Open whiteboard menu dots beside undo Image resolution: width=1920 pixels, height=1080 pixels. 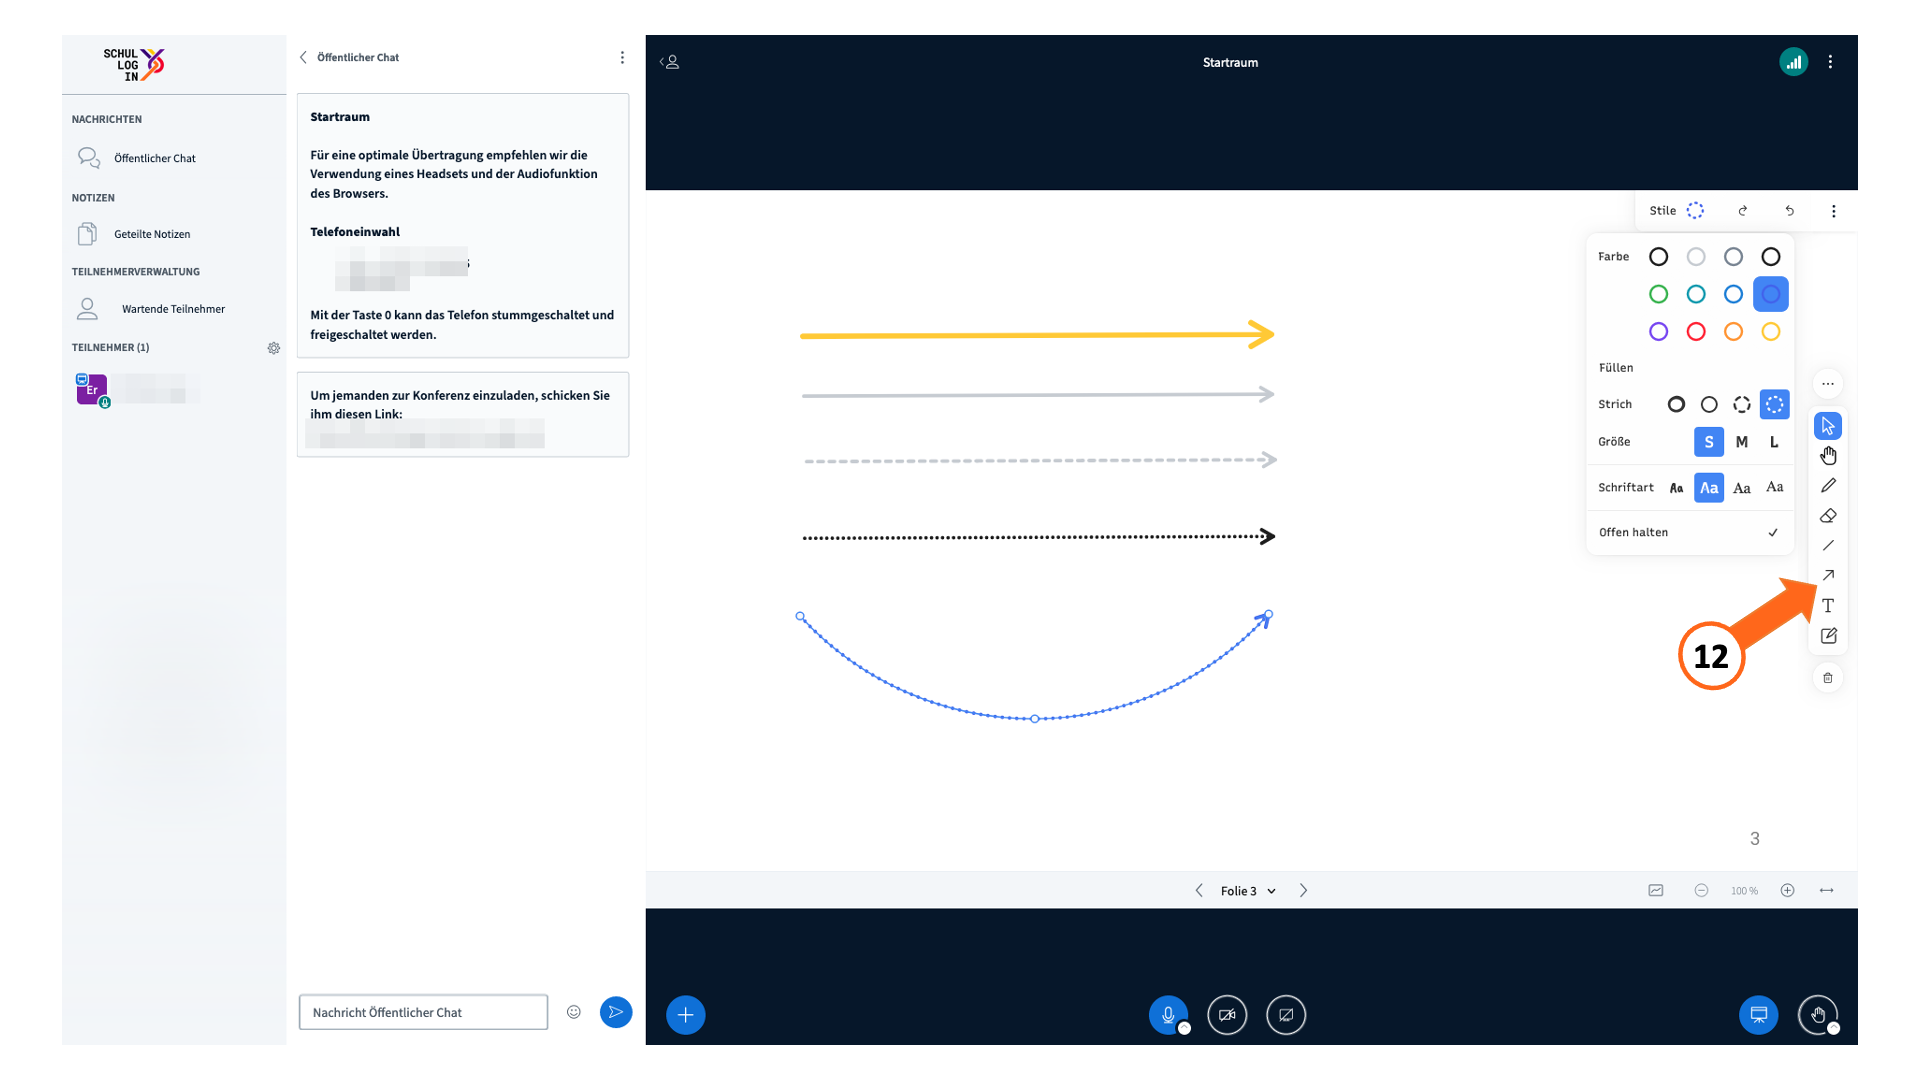tap(1833, 211)
